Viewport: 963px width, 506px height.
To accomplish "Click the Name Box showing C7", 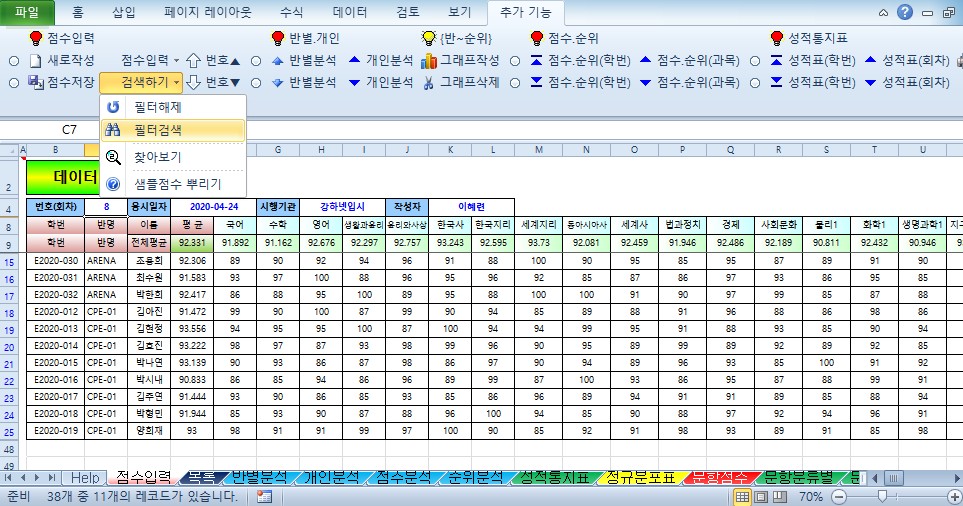I will tap(69, 130).
